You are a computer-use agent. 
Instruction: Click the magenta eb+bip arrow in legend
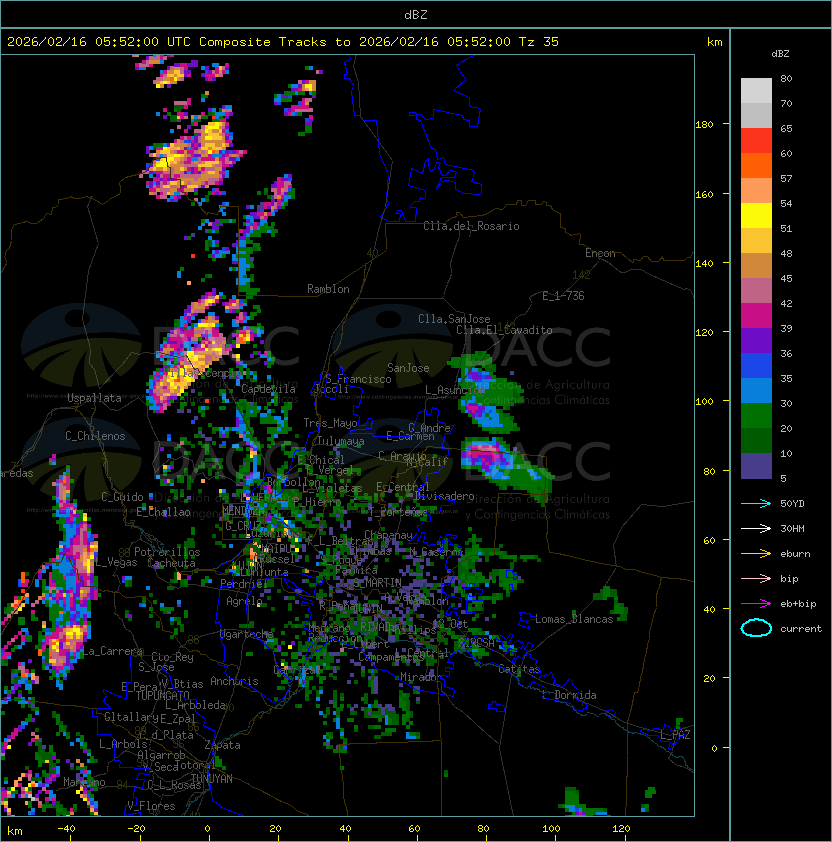756,604
